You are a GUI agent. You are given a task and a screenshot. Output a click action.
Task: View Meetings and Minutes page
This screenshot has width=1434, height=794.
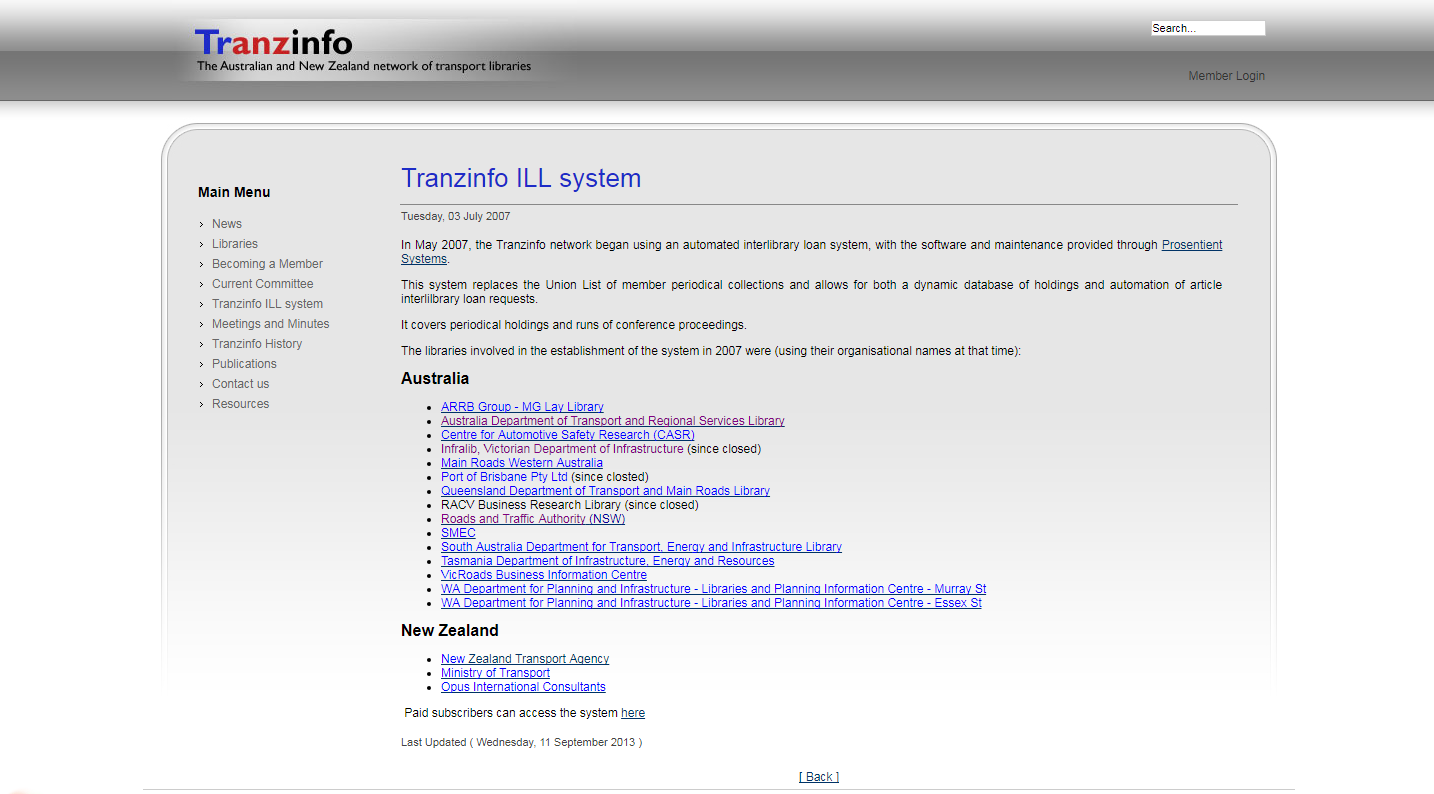click(x=270, y=324)
